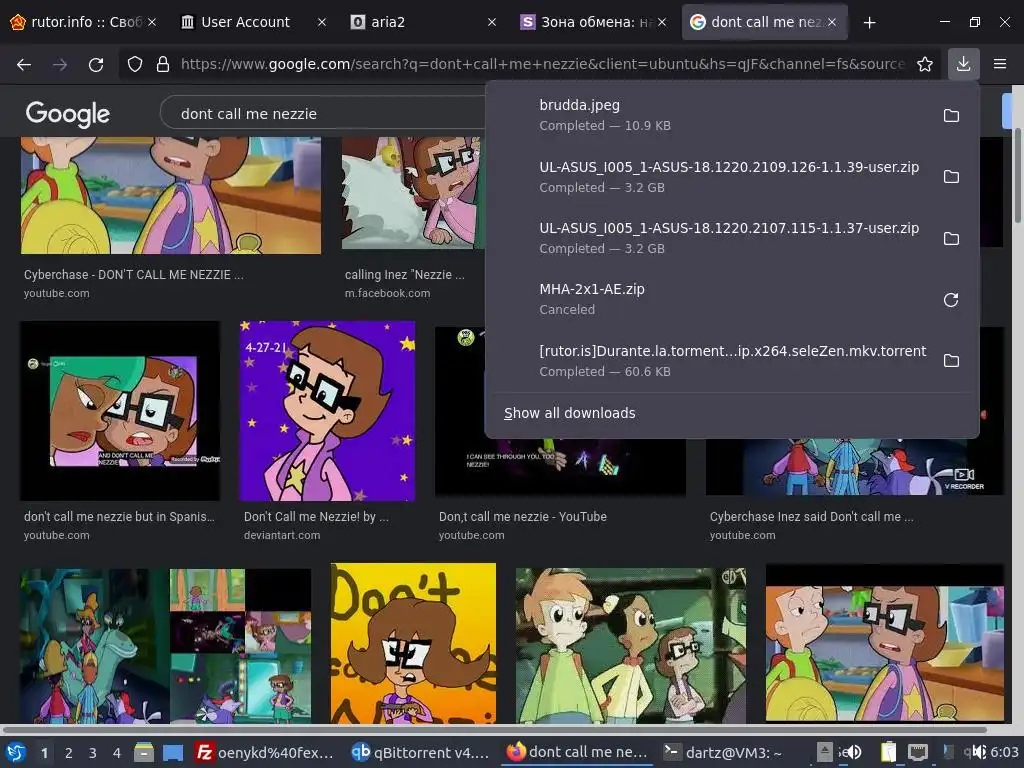Open the network tray icon
This screenshot has height=768, width=1024.
tap(918, 753)
